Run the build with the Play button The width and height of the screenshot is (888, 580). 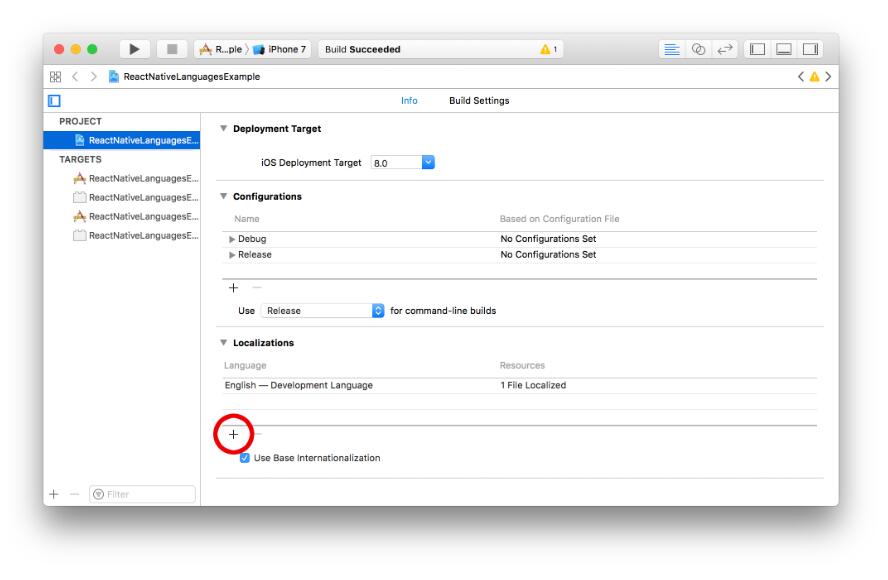(134, 49)
